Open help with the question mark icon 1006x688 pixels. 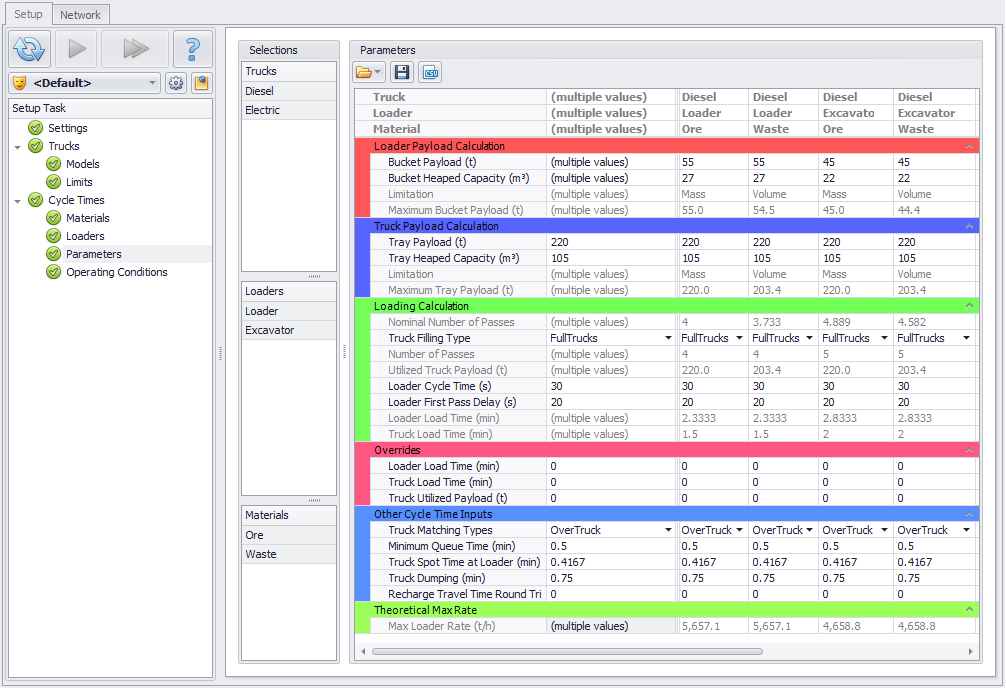193,48
